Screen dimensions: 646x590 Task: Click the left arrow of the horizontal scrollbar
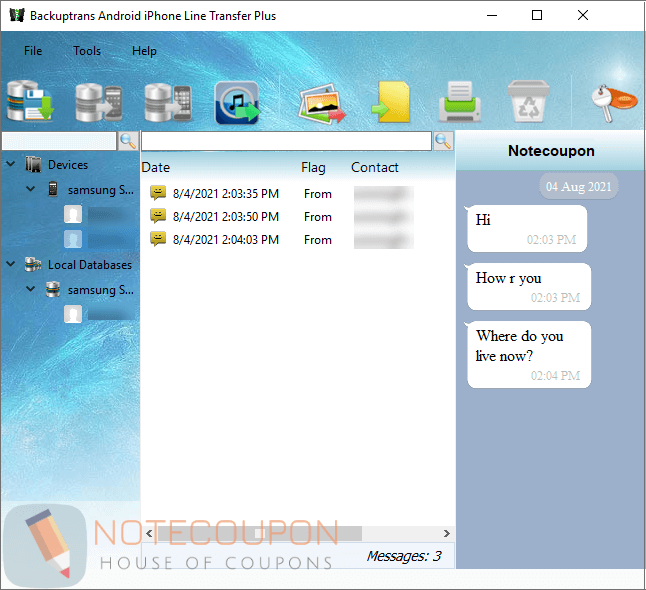[149, 533]
